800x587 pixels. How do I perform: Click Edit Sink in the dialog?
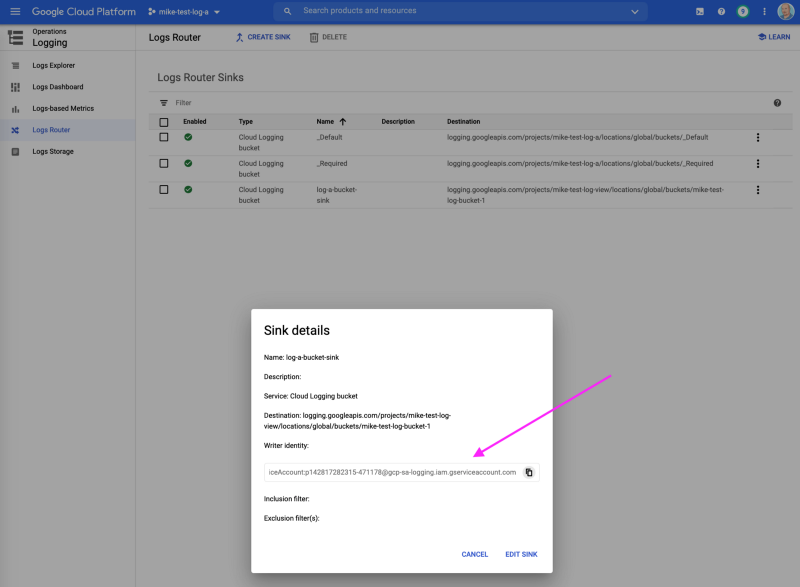521,554
